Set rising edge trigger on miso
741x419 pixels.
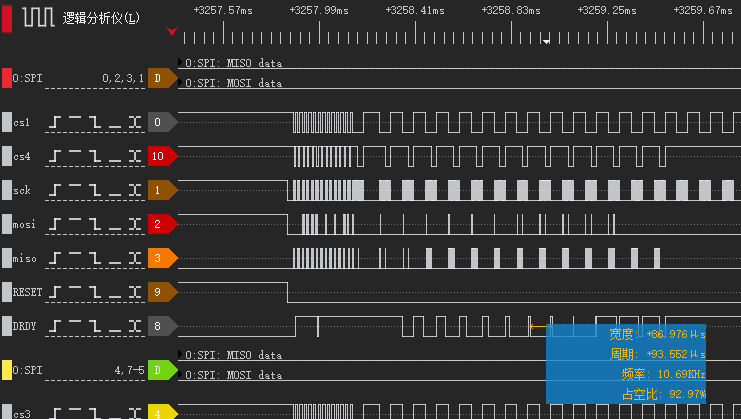click(x=55, y=258)
